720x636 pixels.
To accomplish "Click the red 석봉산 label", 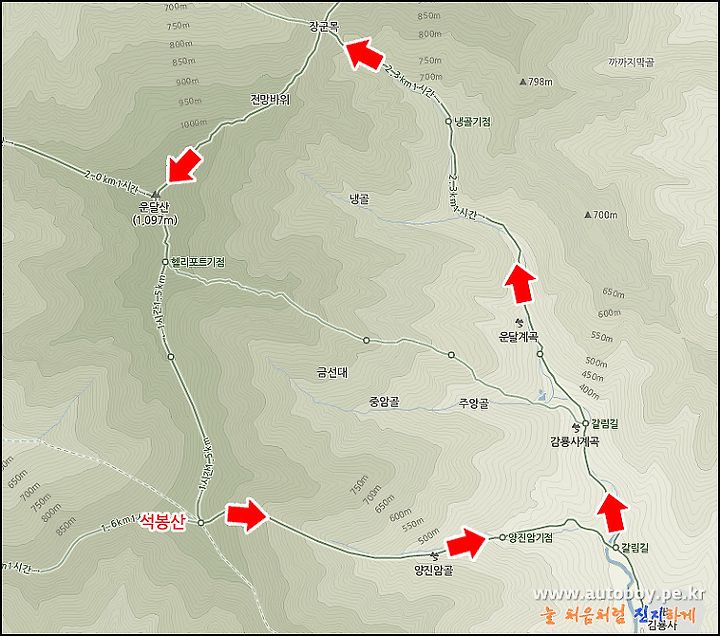I will pos(163,521).
